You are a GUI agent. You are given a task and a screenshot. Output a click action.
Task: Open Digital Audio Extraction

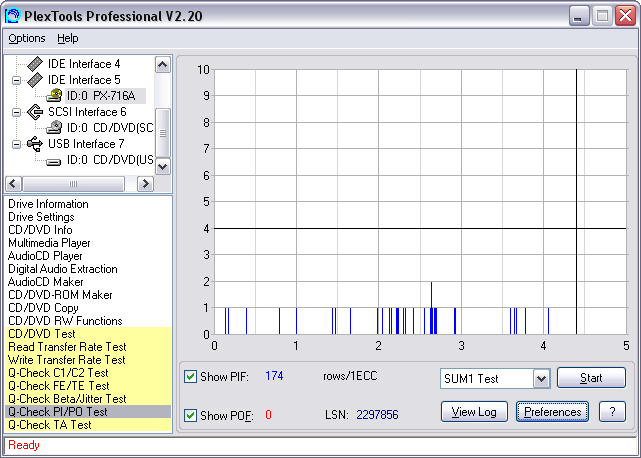63,269
